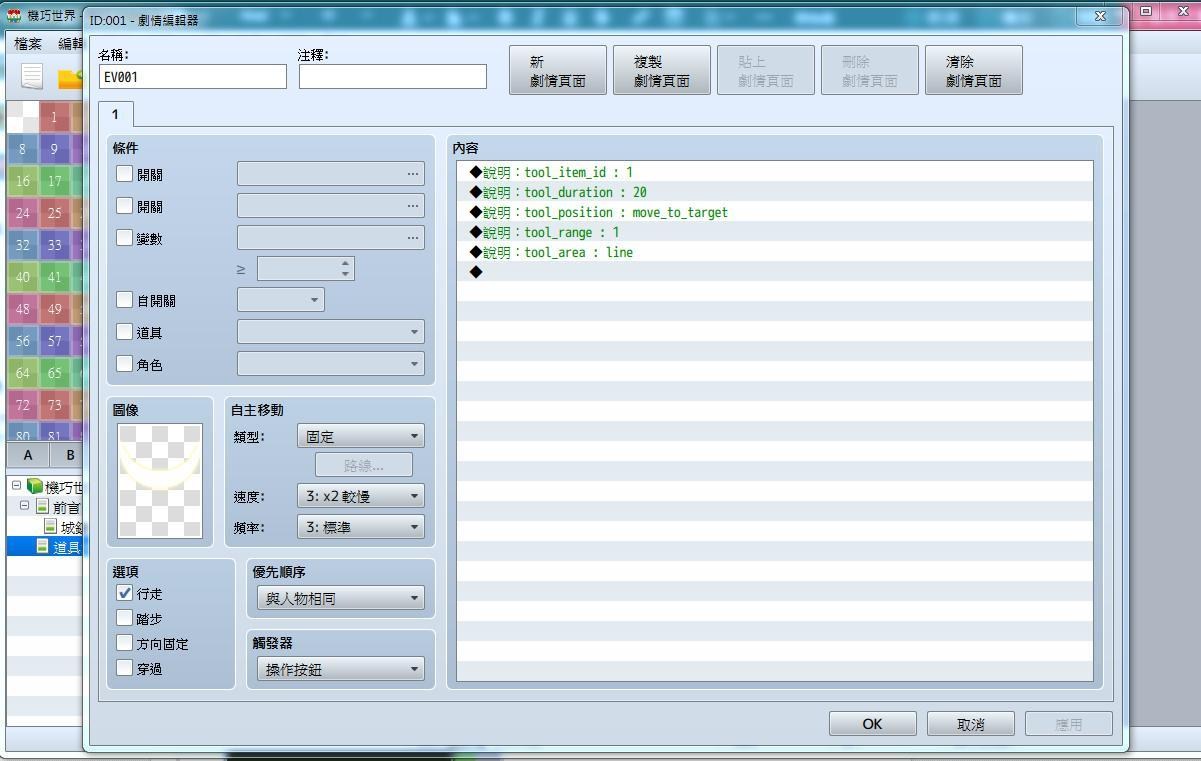Open the 角色 condition dropdown
The image size is (1201, 761).
pos(331,364)
